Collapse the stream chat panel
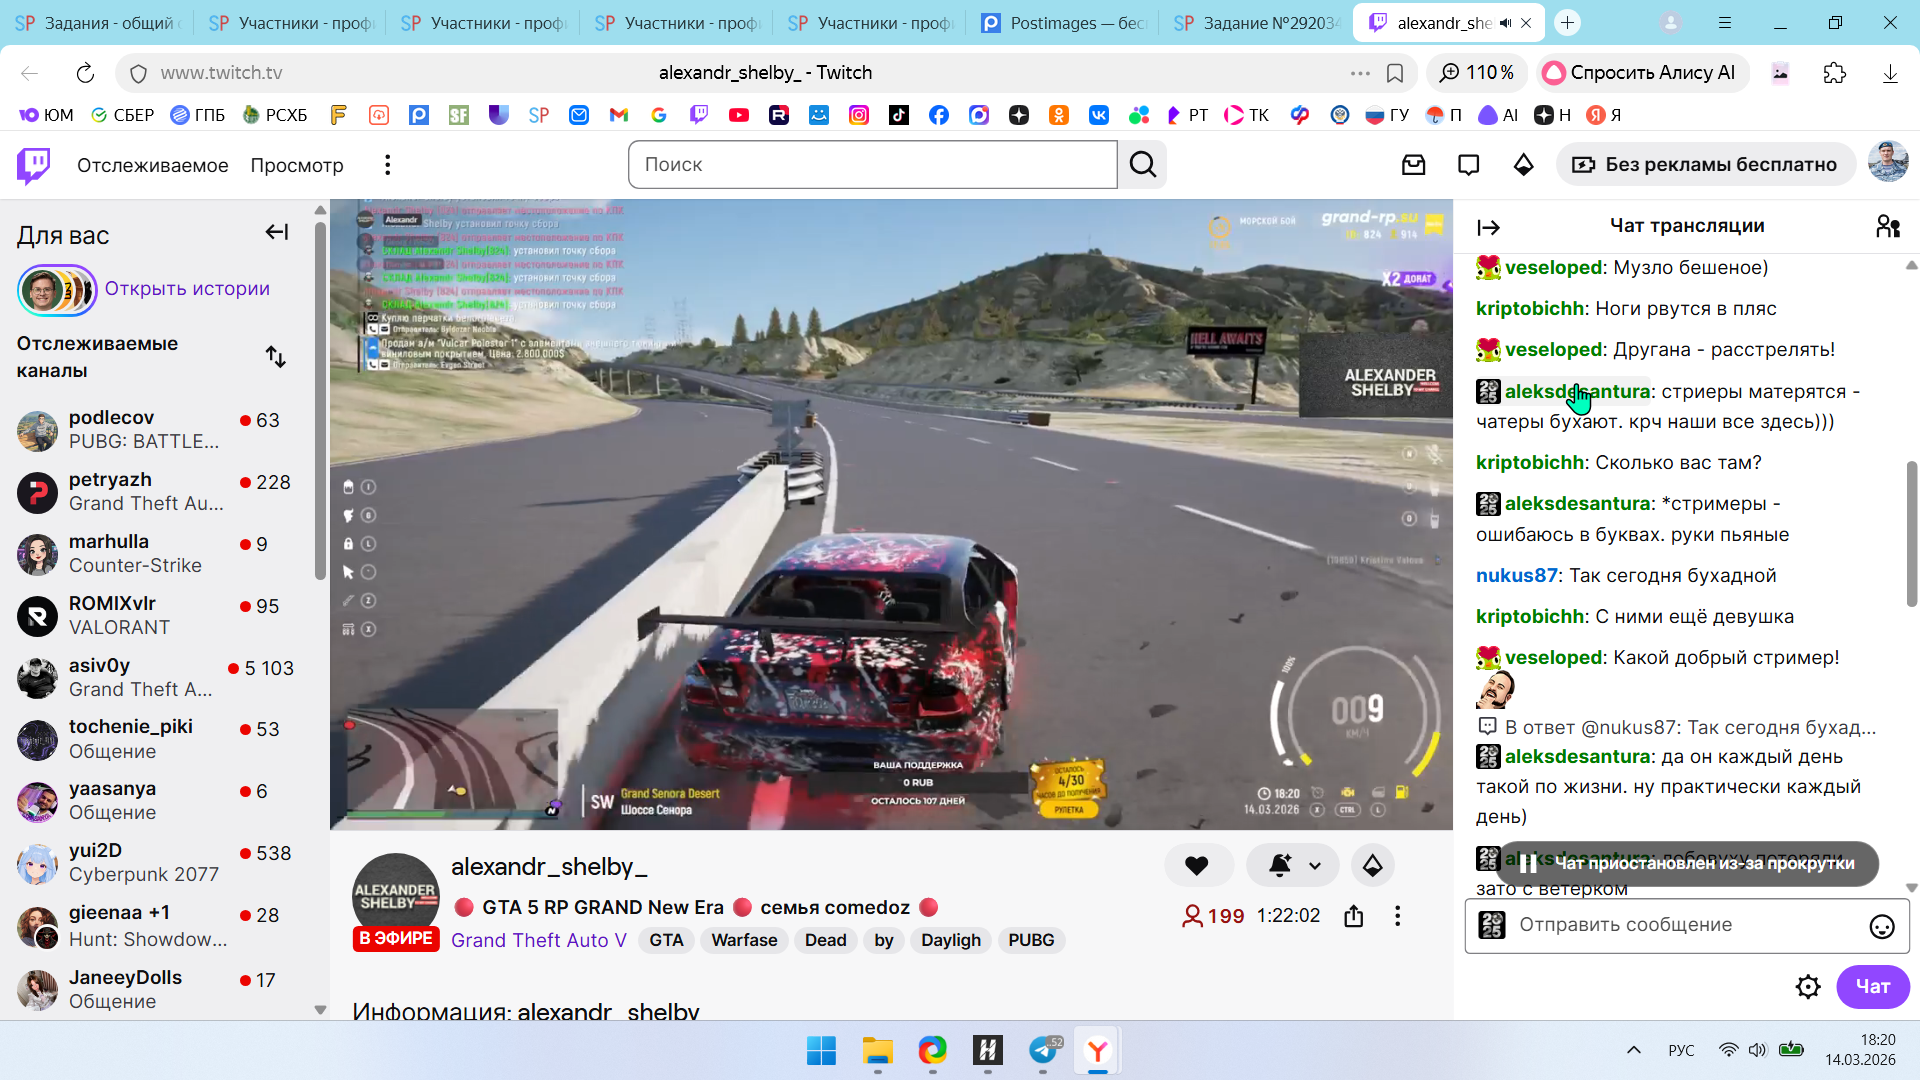 coord(1488,228)
